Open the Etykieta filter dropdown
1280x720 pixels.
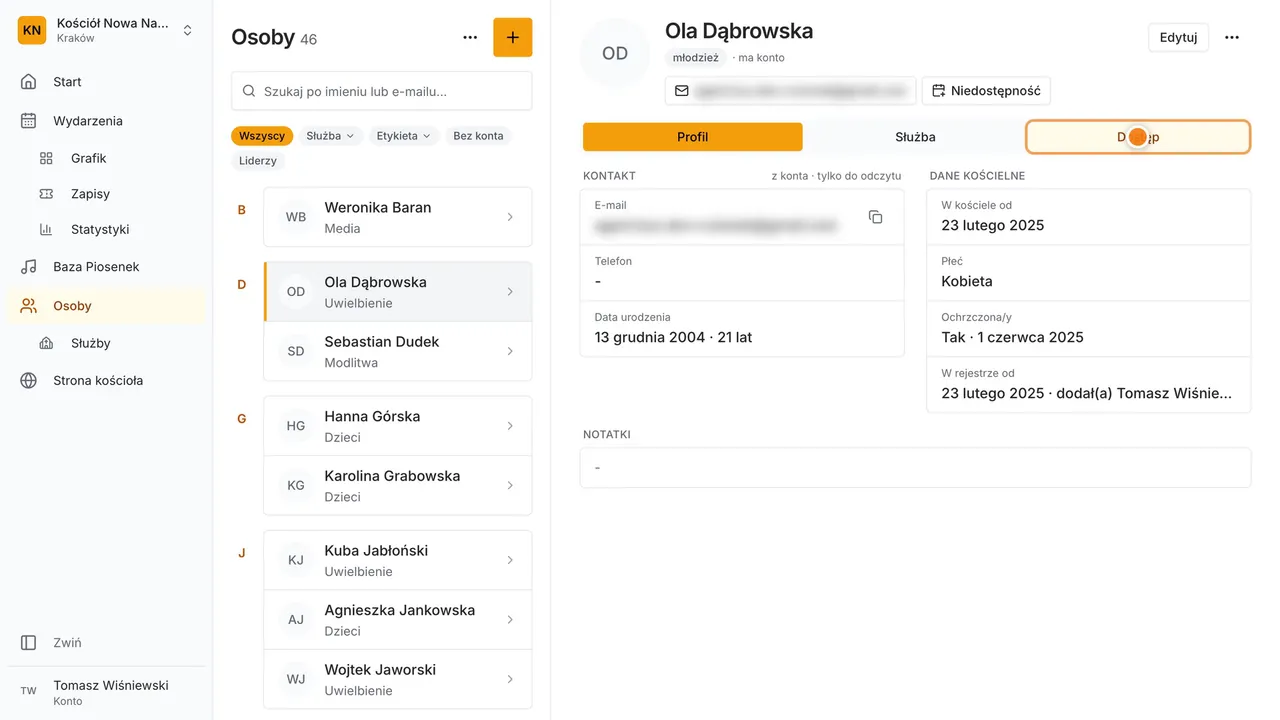404,136
